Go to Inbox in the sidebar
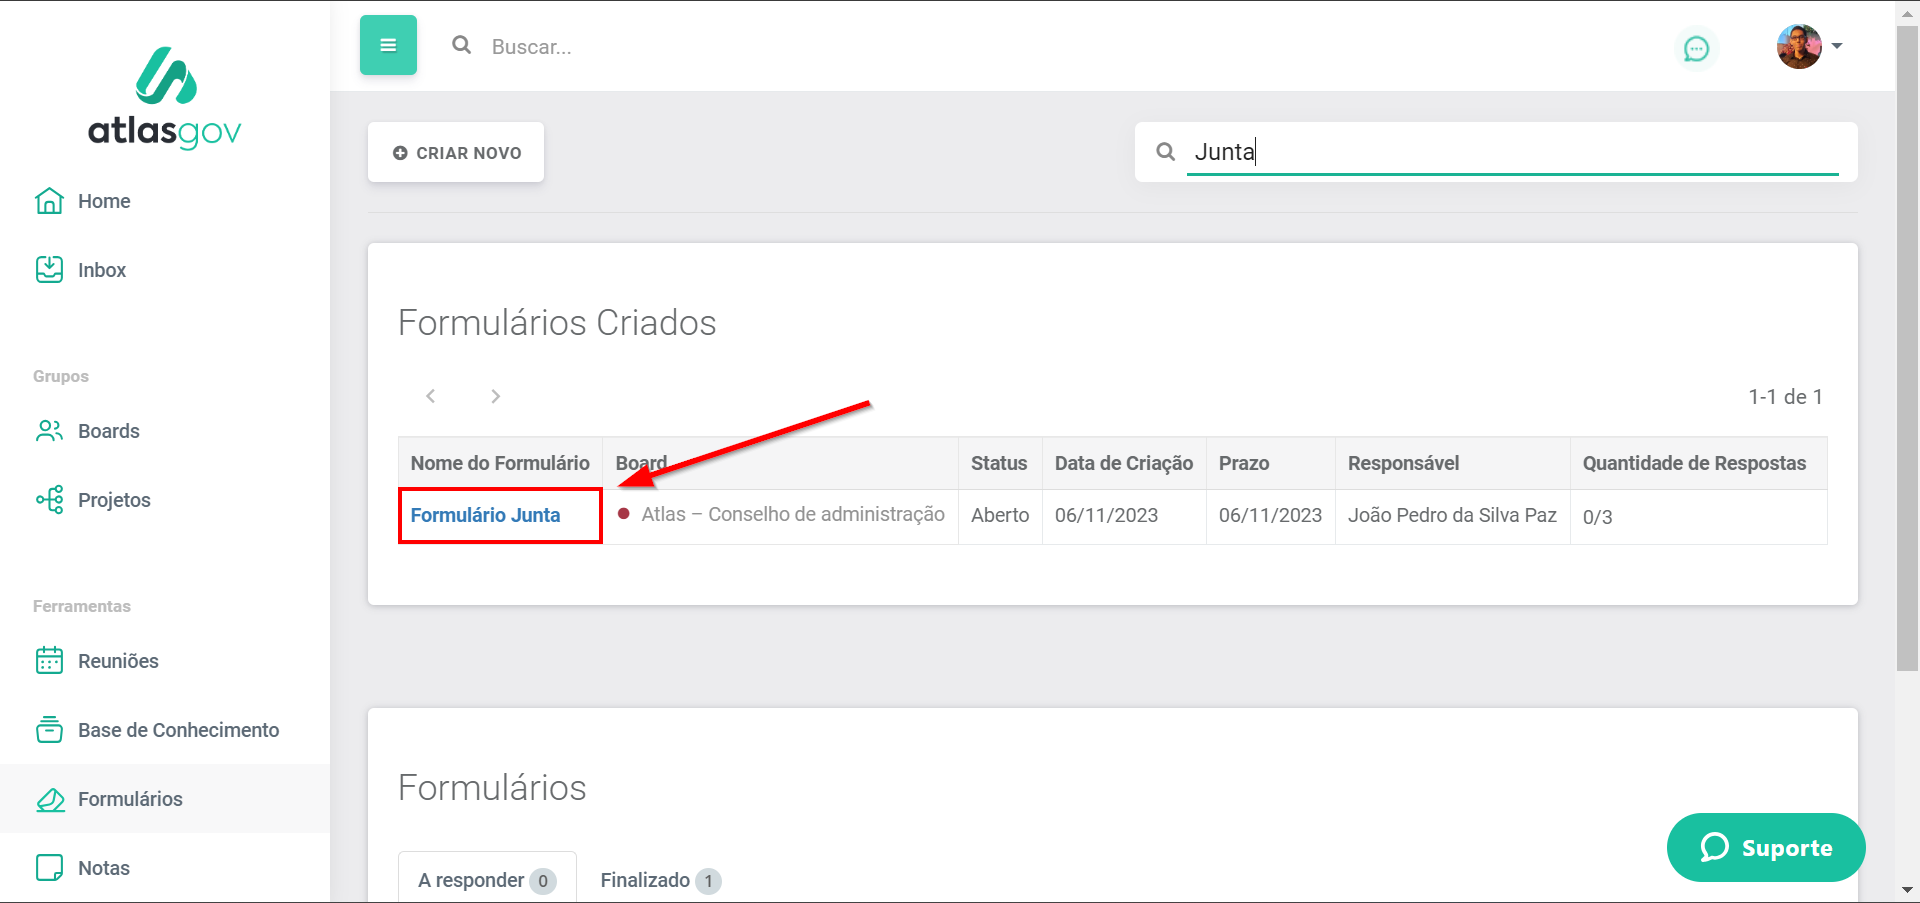Image resolution: width=1920 pixels, height=903 pixels. pos(101,270)
